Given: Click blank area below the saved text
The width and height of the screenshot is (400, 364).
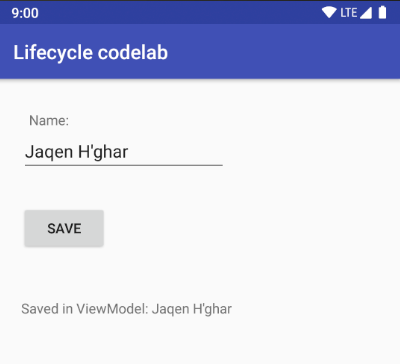Looking at the screenshot, I should pyautogui.click(x=200, y=342).
